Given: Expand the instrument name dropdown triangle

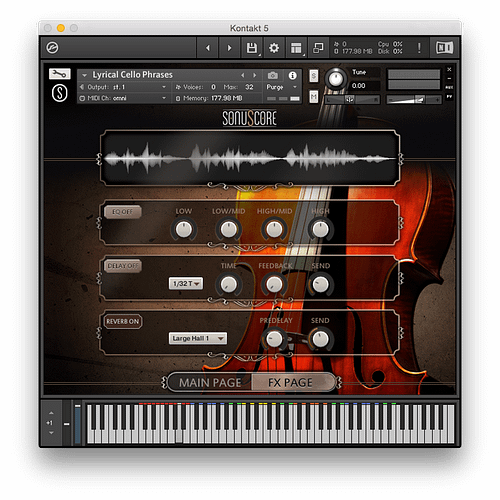Looking at the screenshot, I should click(x=84, y=76).
